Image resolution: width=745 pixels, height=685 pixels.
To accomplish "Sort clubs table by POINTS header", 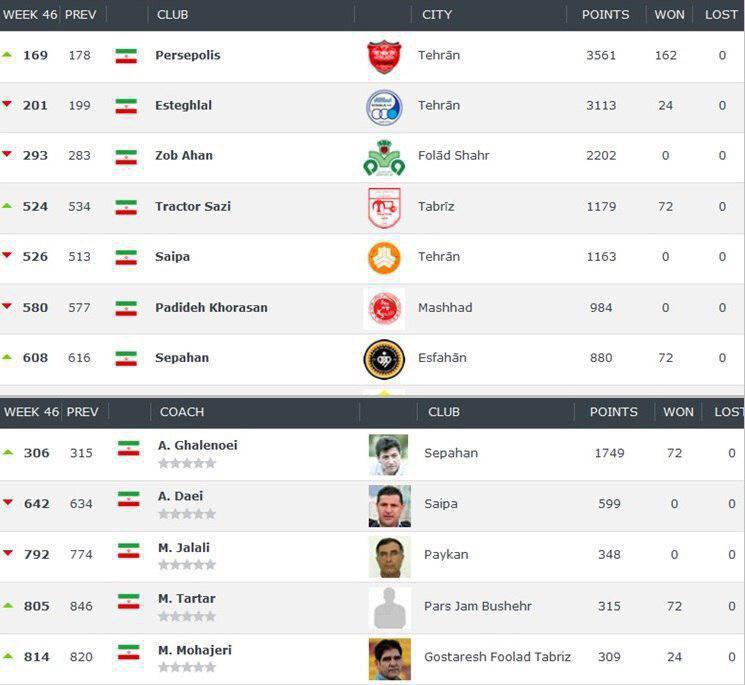I will coord(605,15).
